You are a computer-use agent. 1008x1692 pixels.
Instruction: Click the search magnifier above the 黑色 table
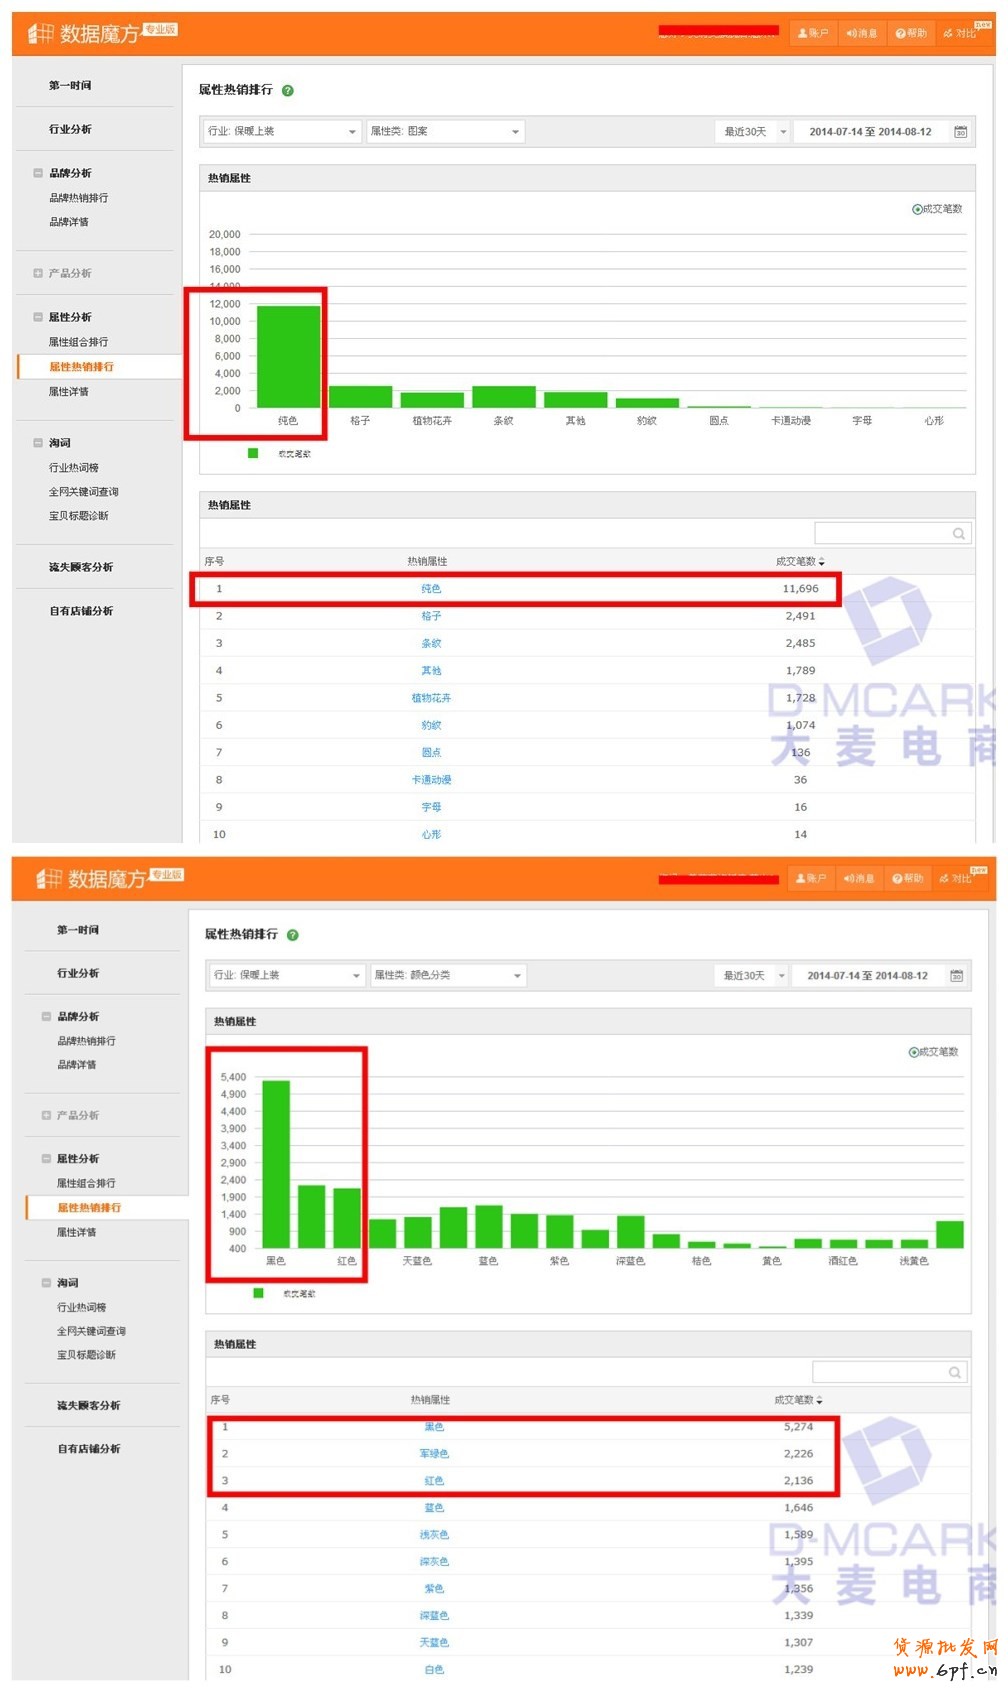pos(954,1373)
